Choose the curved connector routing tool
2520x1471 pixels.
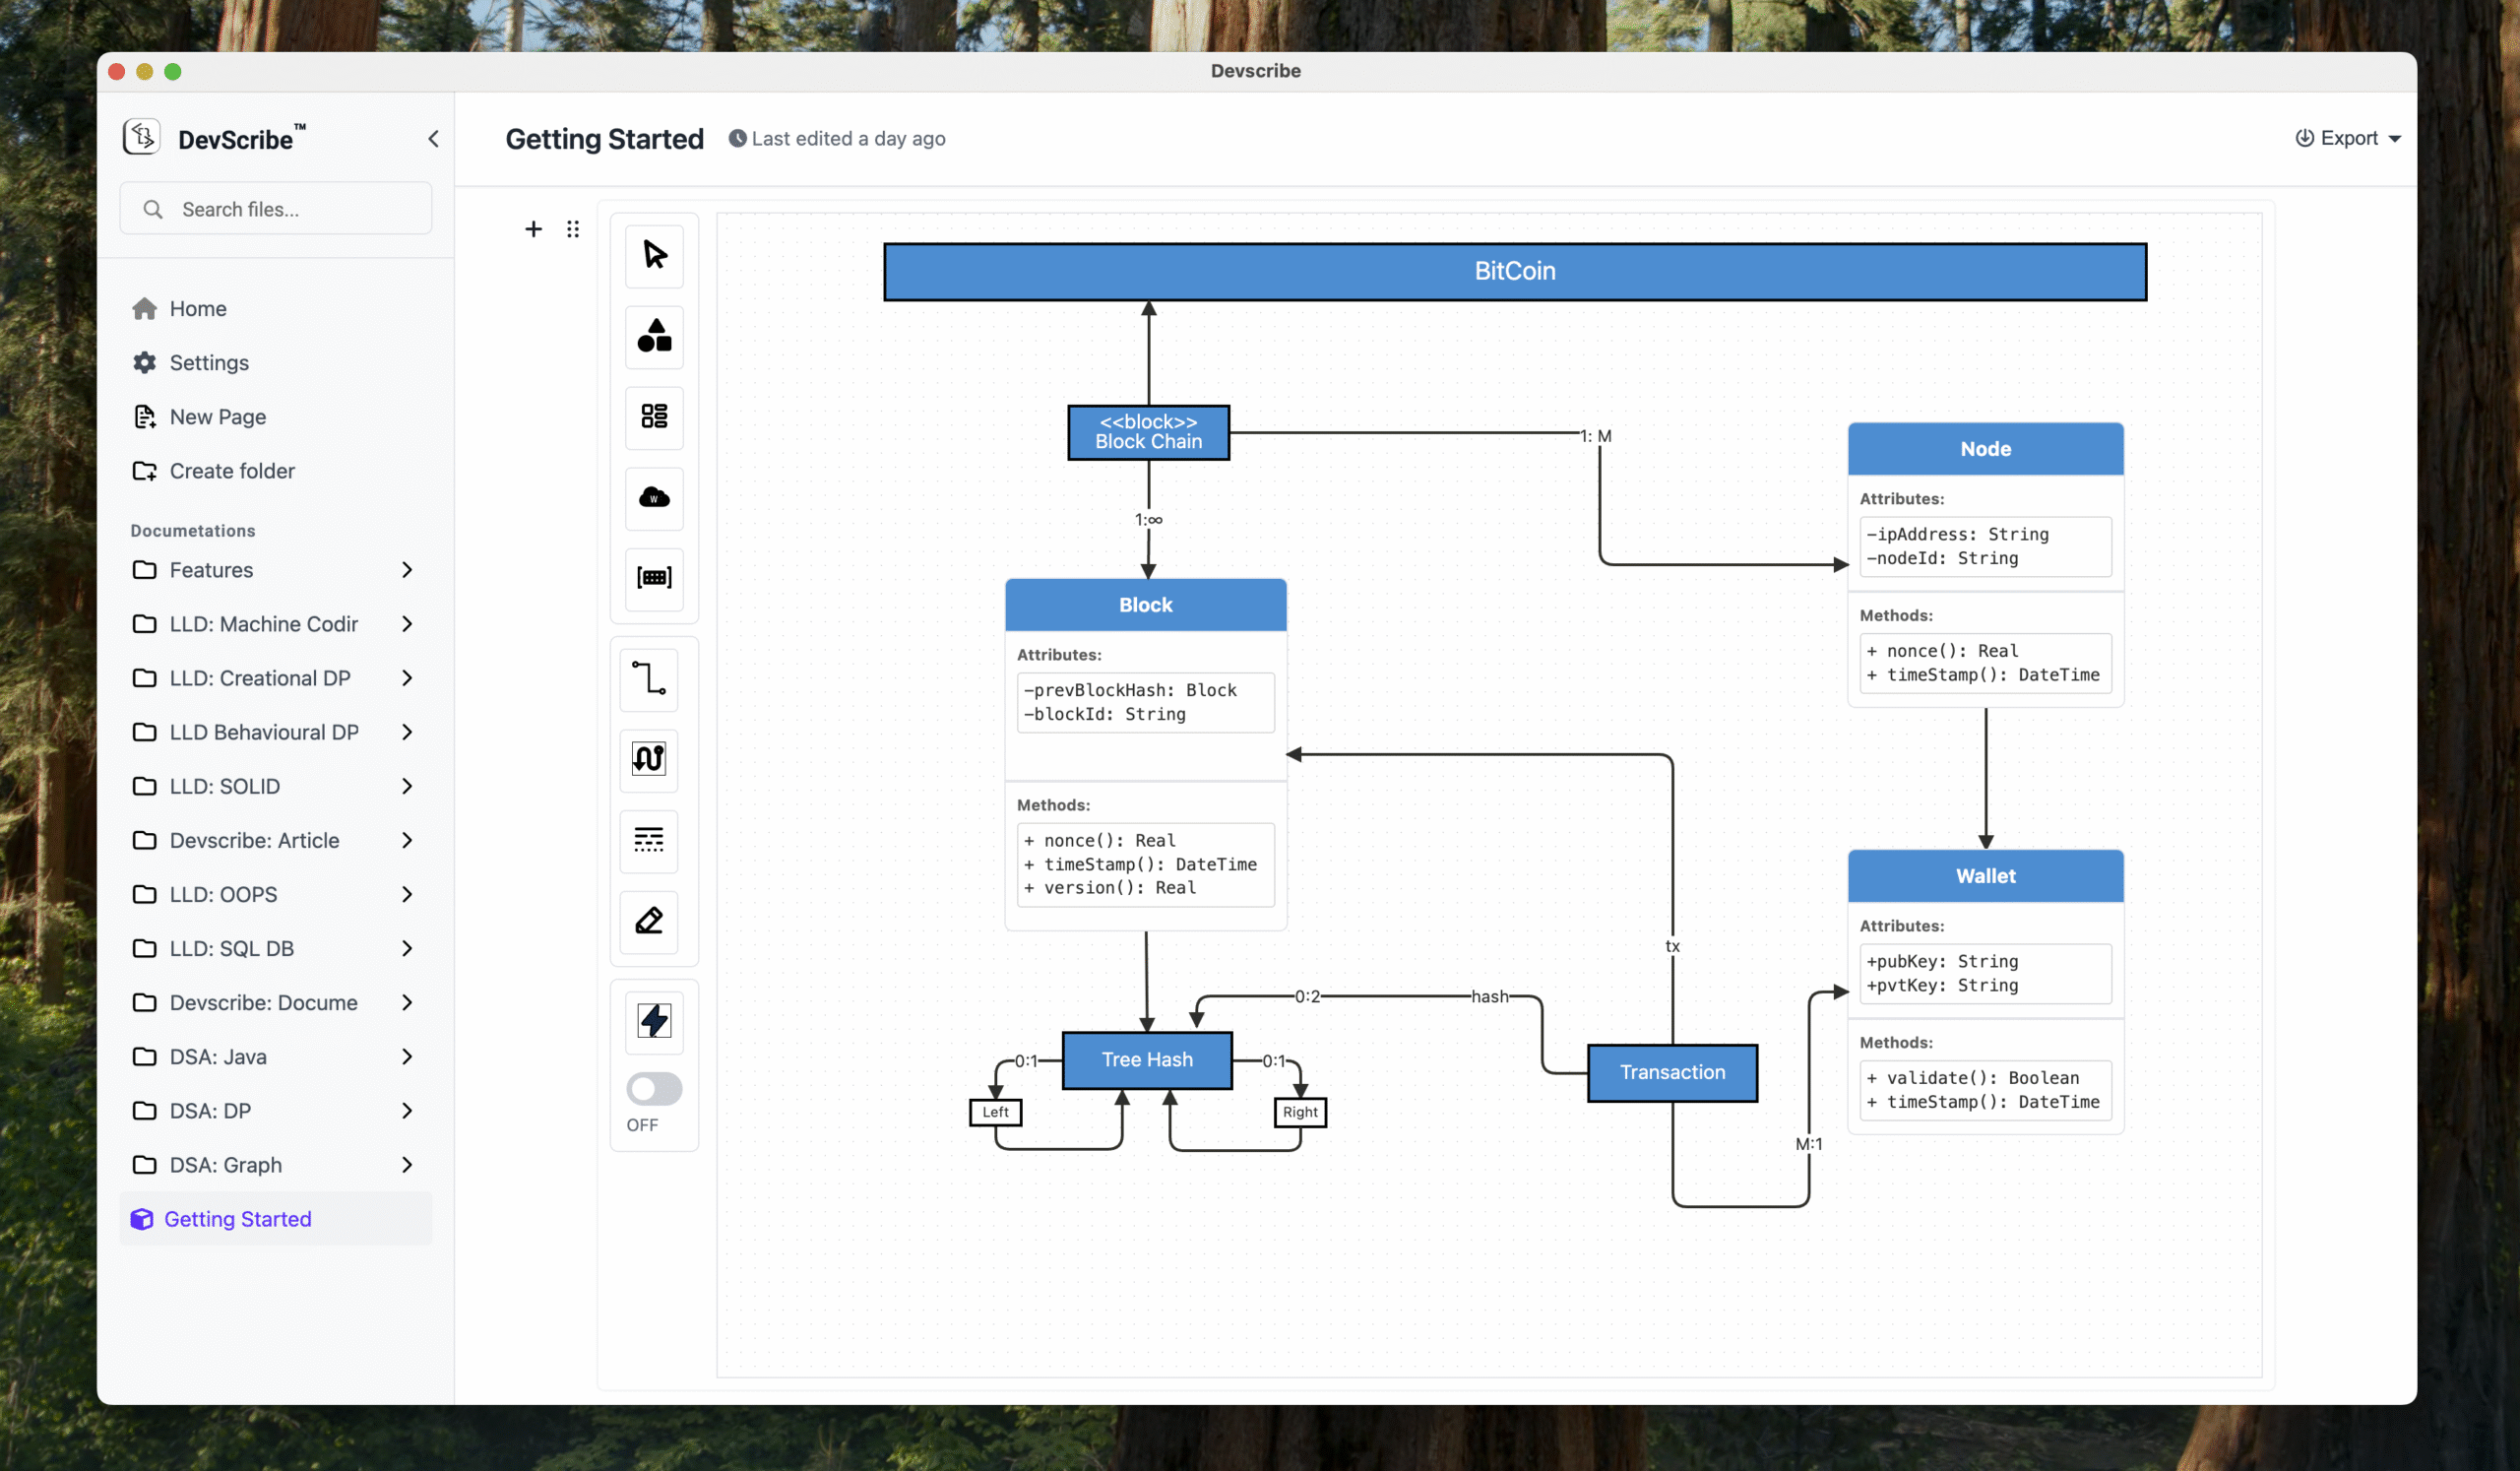648,760
